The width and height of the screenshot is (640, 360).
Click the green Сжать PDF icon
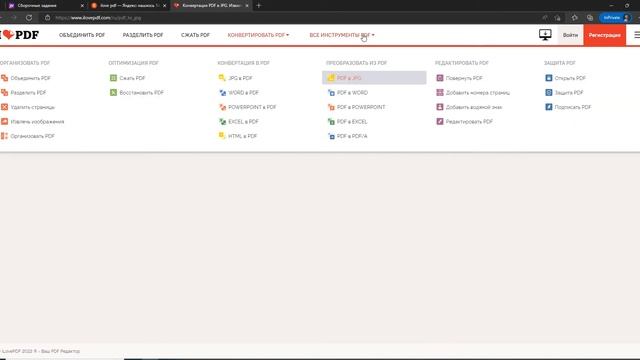(113, 78)
